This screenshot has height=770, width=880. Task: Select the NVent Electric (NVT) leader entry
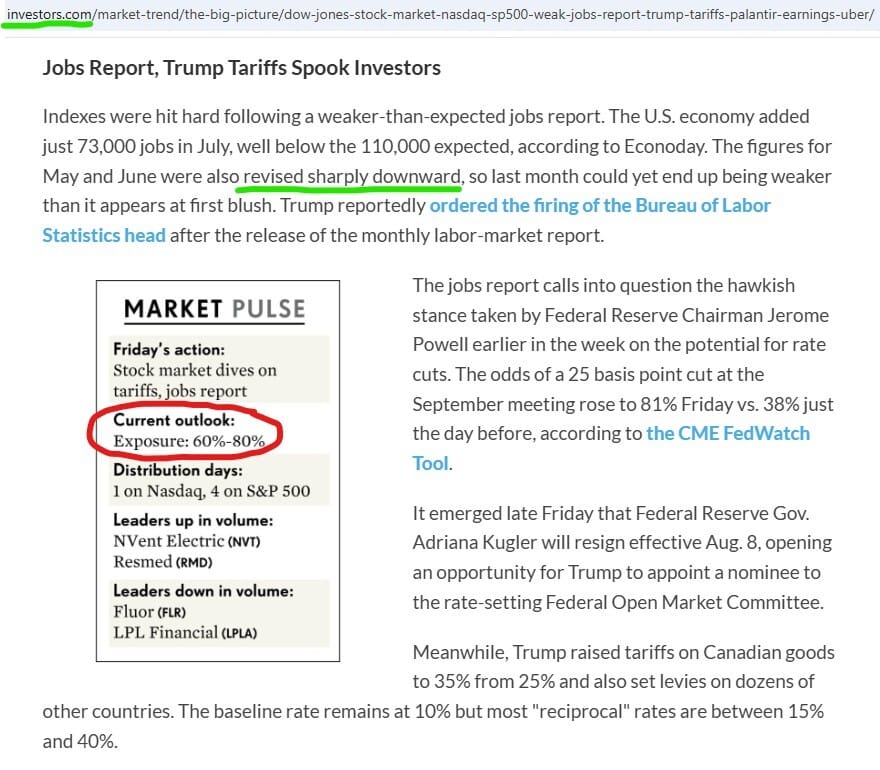tap(187, 541)
